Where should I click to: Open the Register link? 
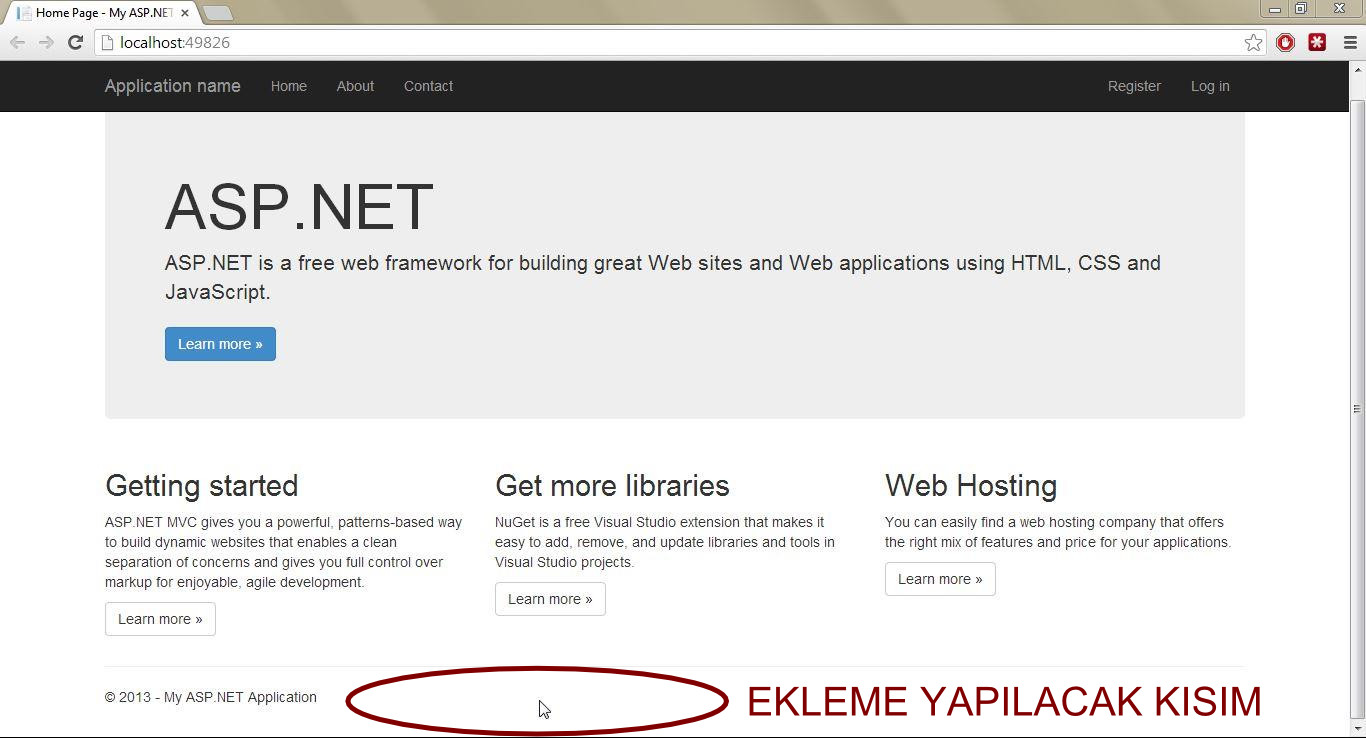tap(1134, 86)
